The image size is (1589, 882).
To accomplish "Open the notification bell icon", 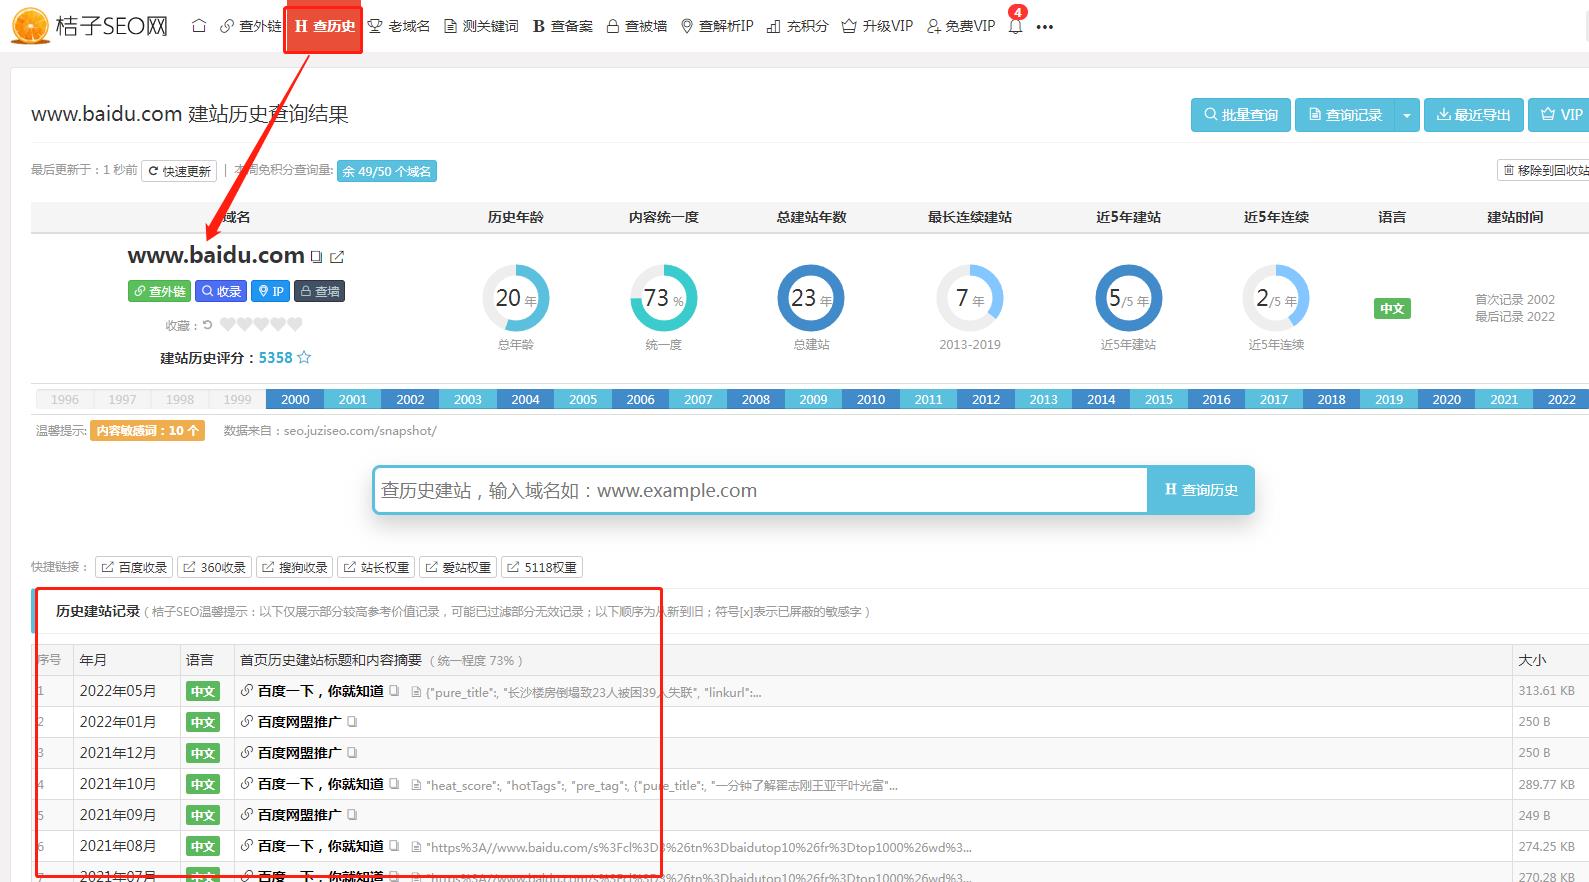I will pyautogui.click(x=1015, y=26).
